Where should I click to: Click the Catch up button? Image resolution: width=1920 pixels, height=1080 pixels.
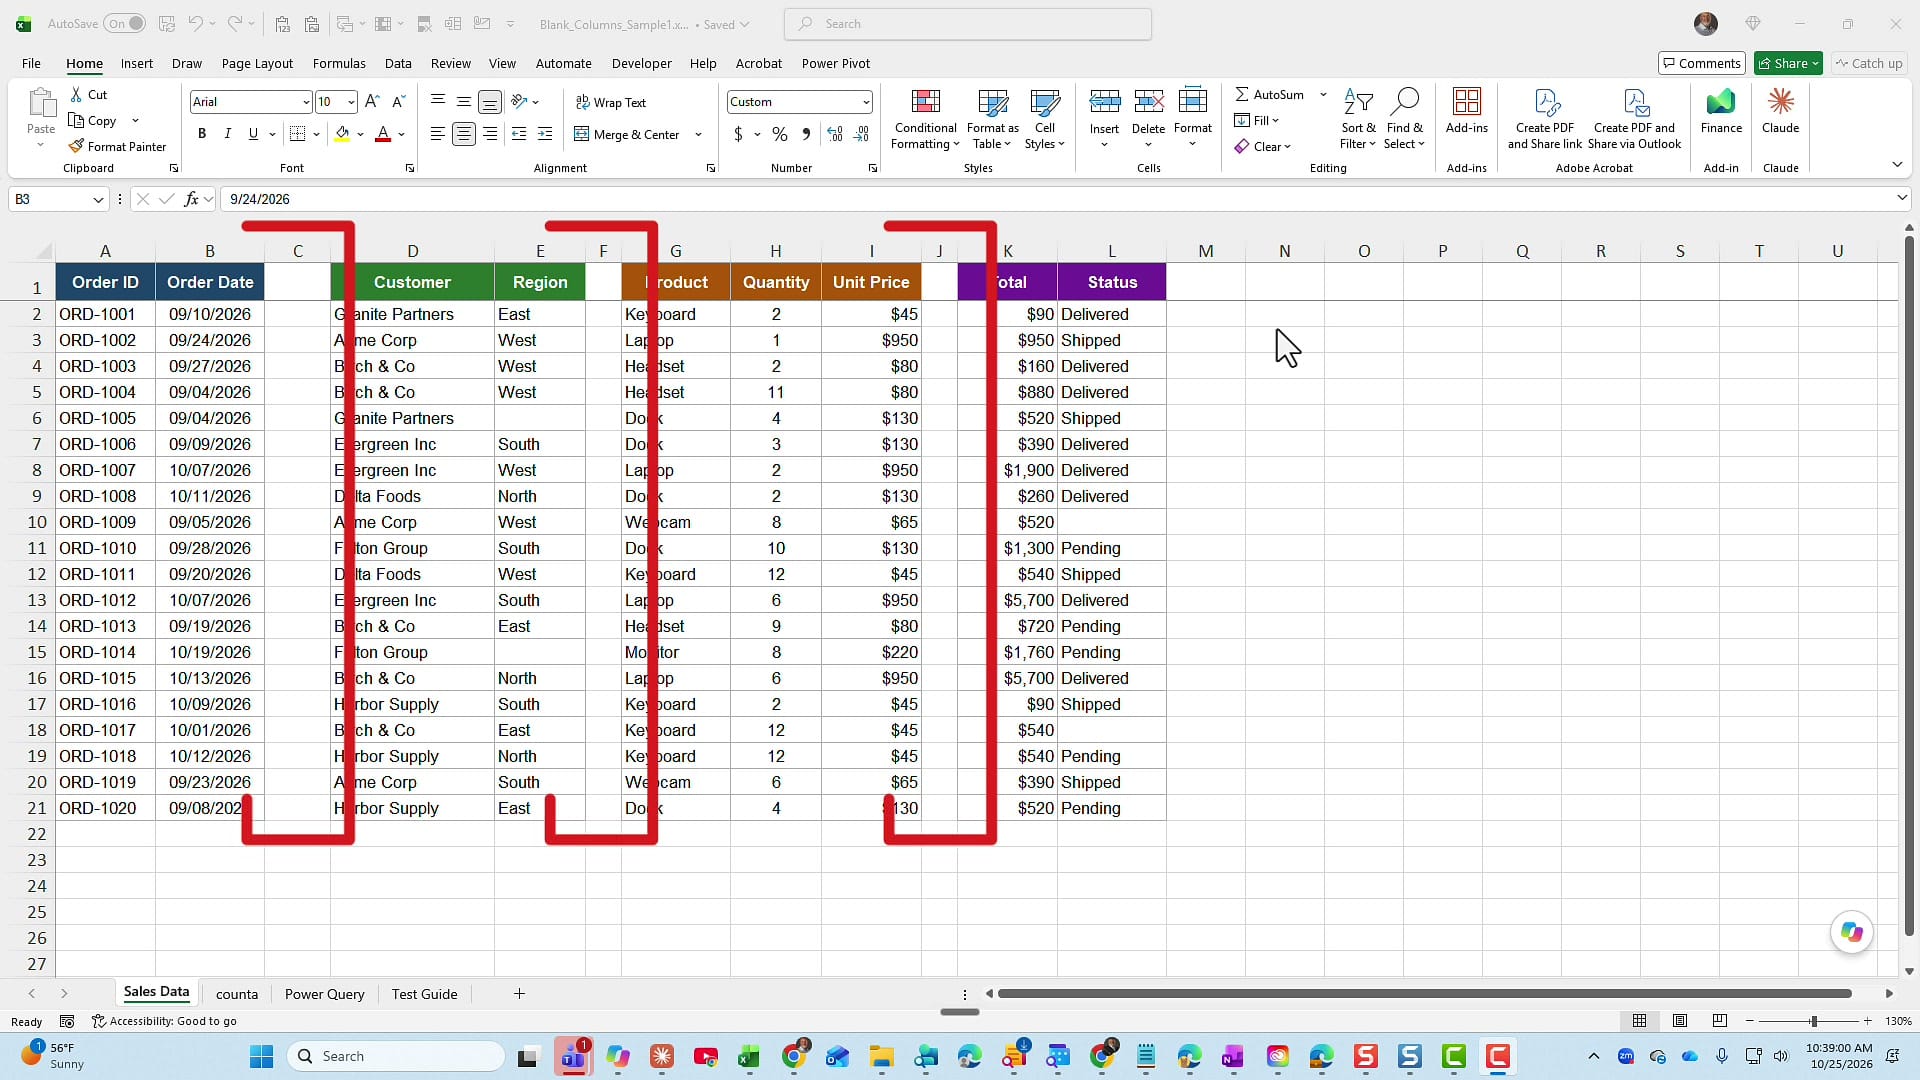pyautogui.click(x=1868, y=63)
